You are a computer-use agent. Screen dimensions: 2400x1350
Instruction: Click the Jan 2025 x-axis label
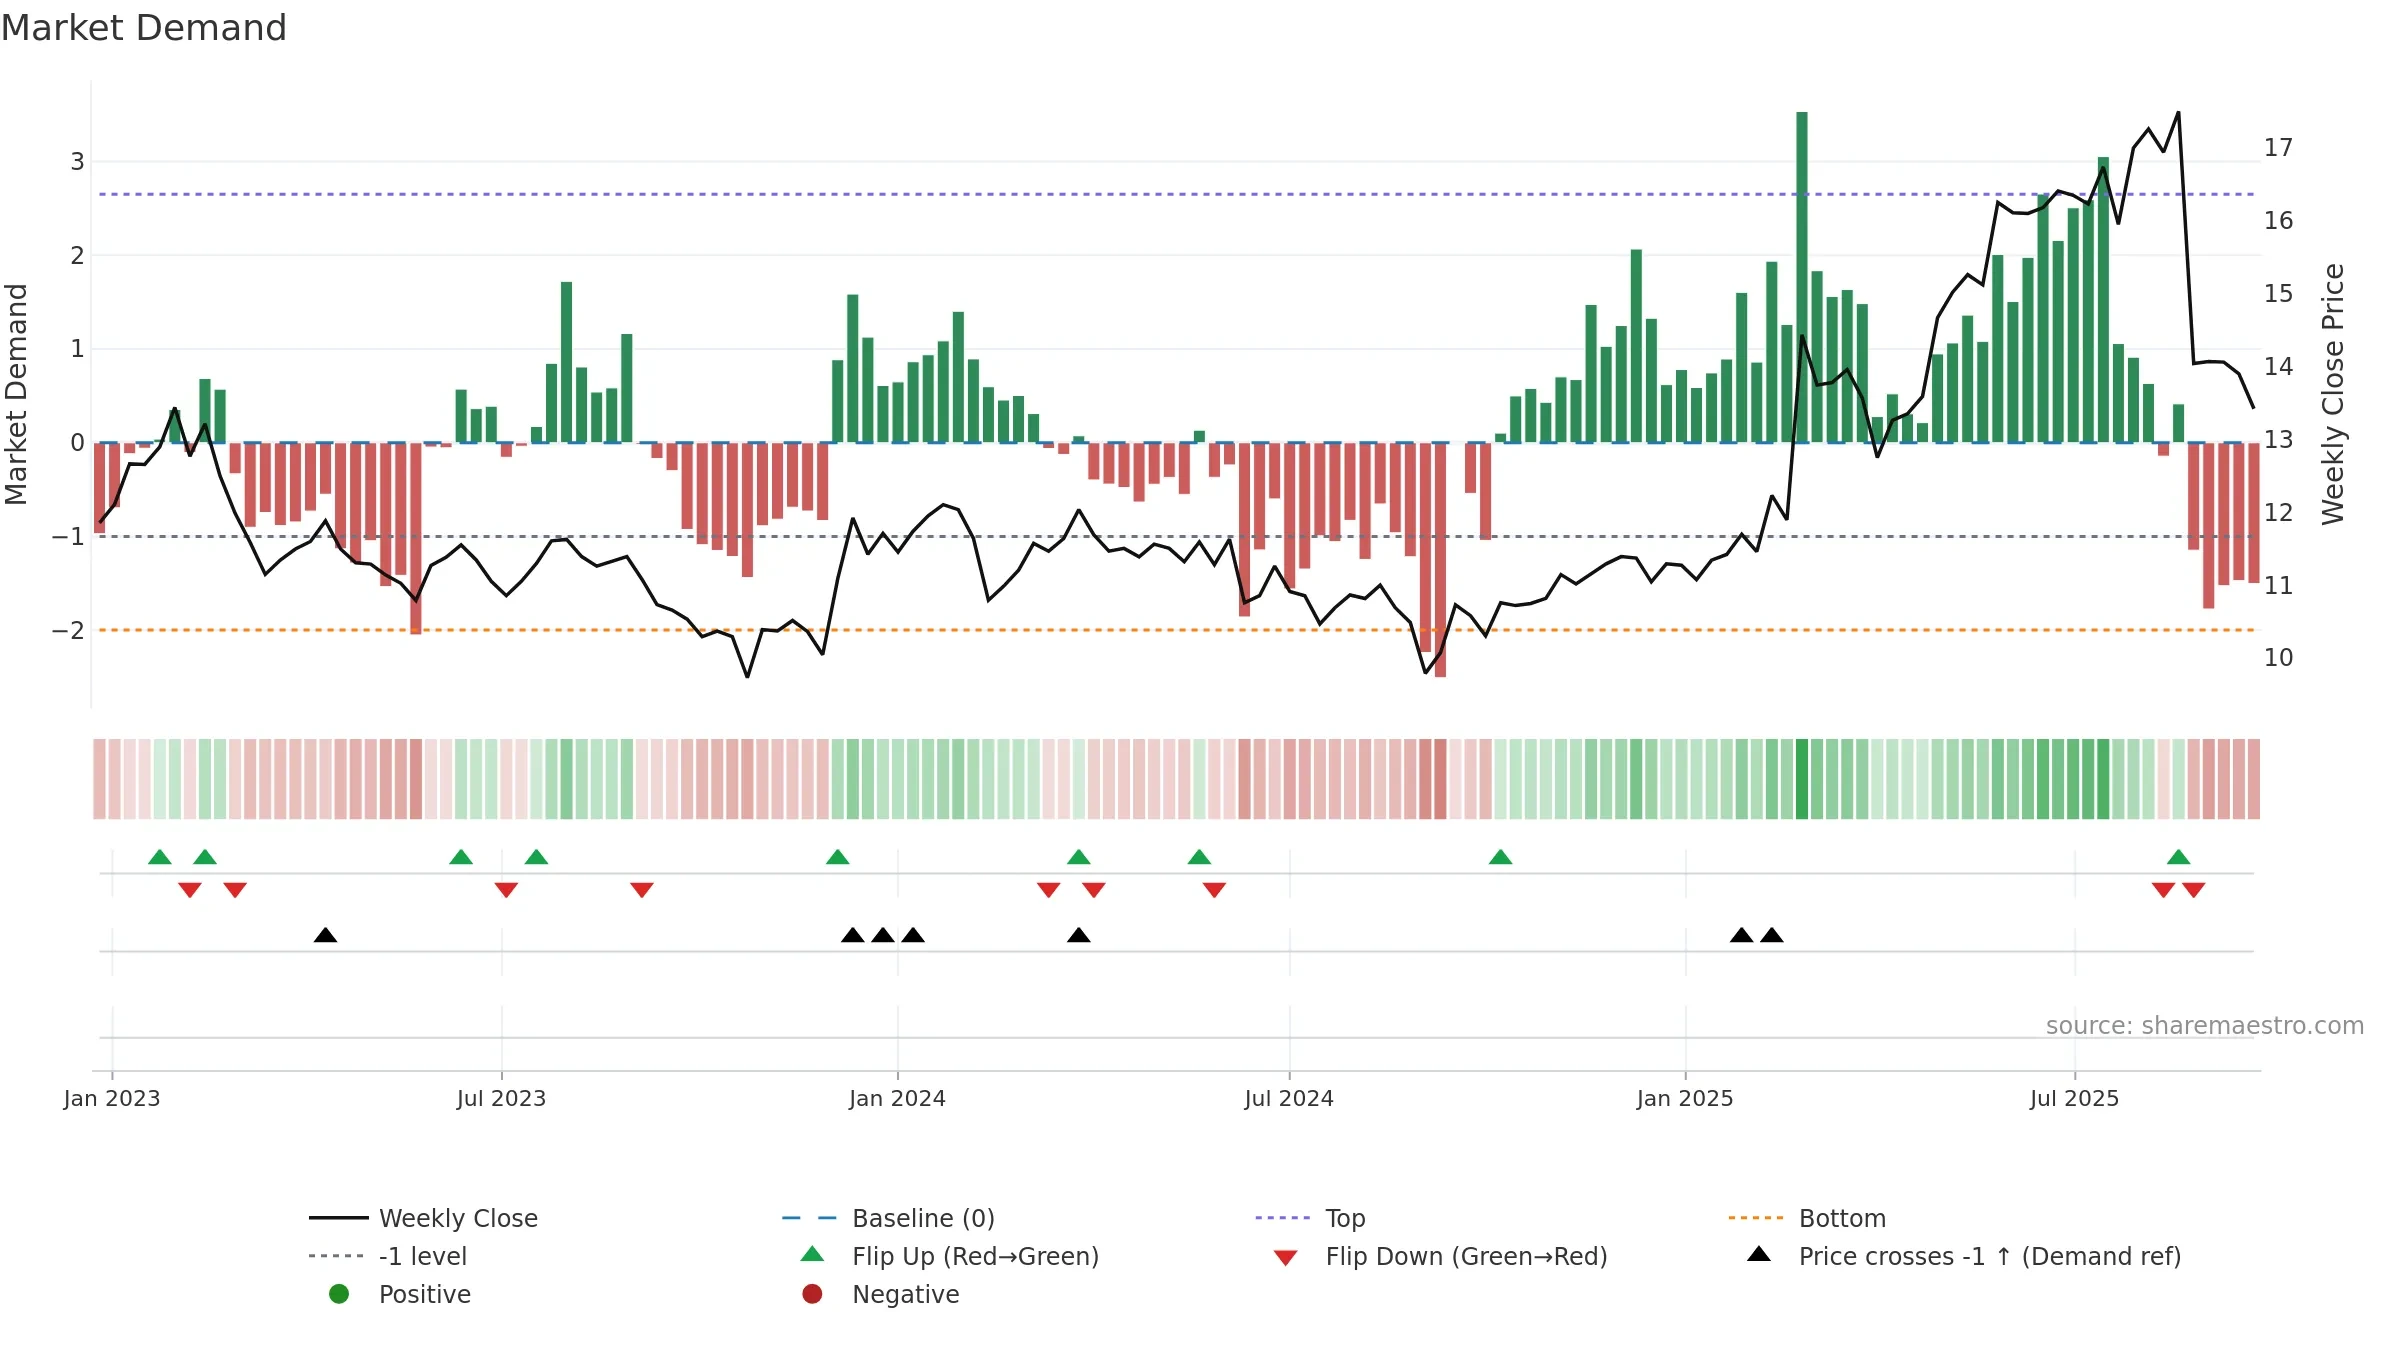click(x=1685, y=1098)
